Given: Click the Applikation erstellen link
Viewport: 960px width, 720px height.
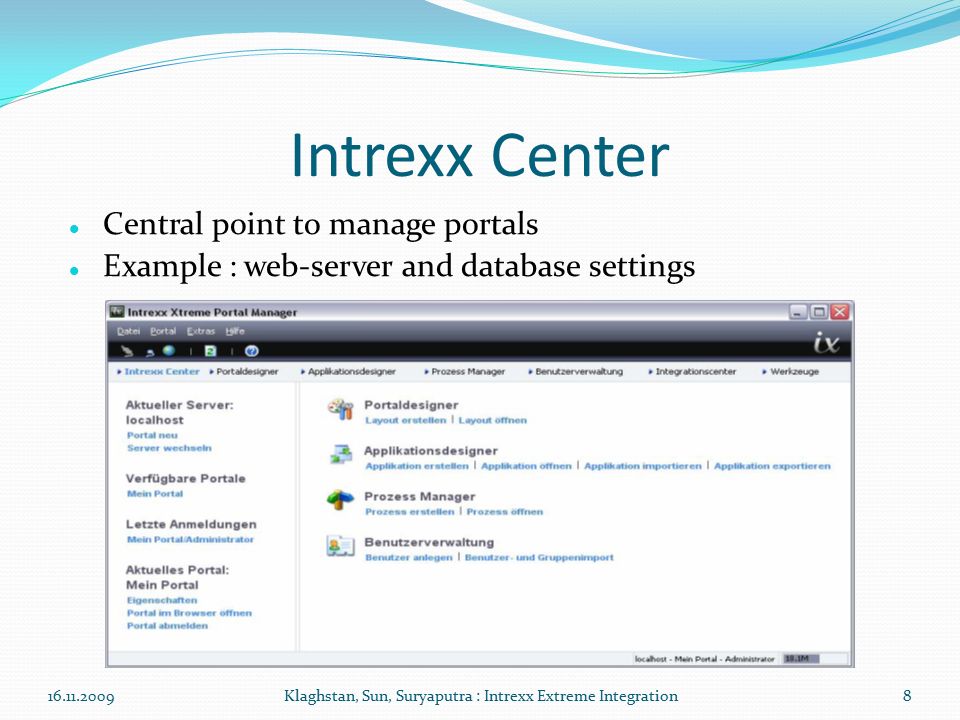Looking at the screenshot, I should 417,467.
